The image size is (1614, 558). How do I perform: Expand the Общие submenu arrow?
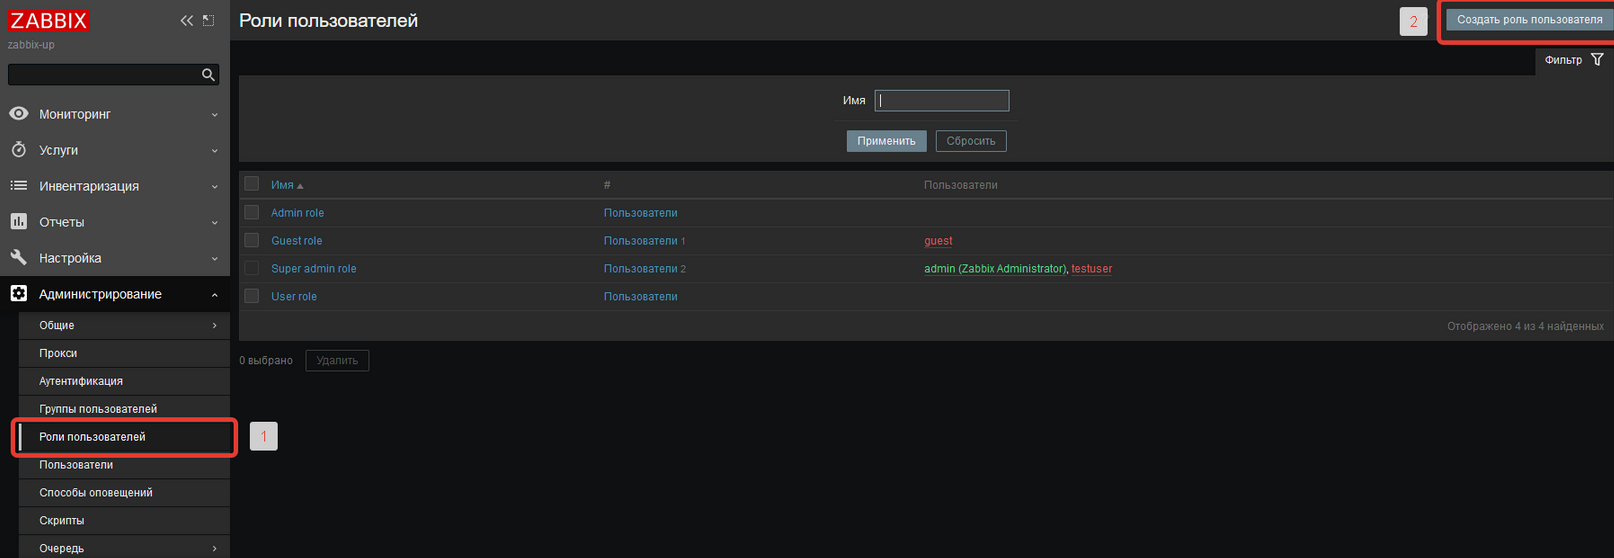[x=214, y=325]
